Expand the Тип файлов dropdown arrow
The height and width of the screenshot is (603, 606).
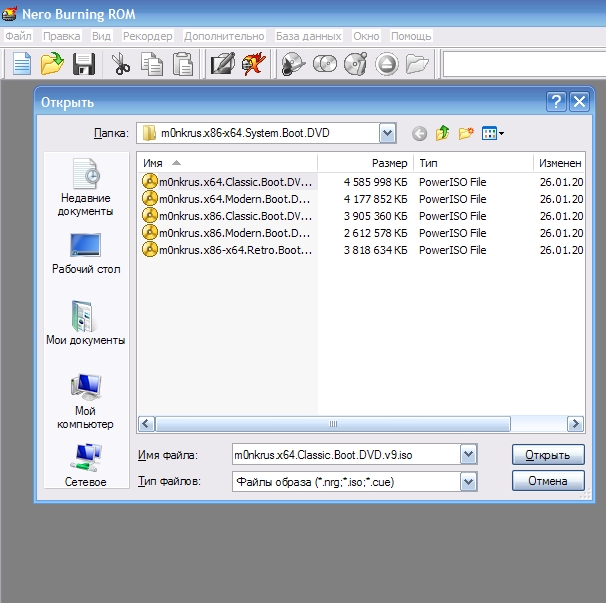(468, 482)
